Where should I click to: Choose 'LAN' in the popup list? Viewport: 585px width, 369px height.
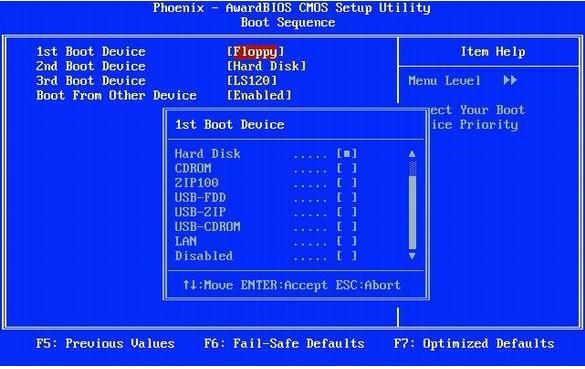pos(186,241)
